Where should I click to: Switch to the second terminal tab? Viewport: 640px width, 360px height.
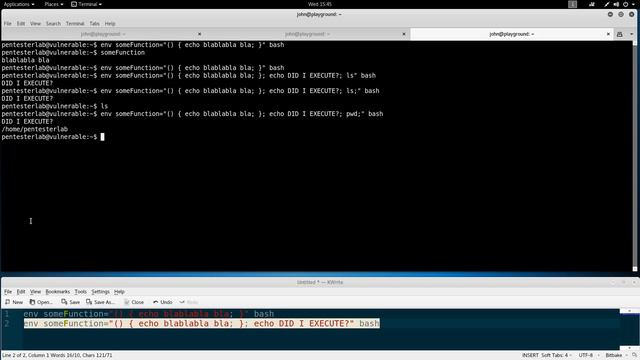tap(307, 34)
